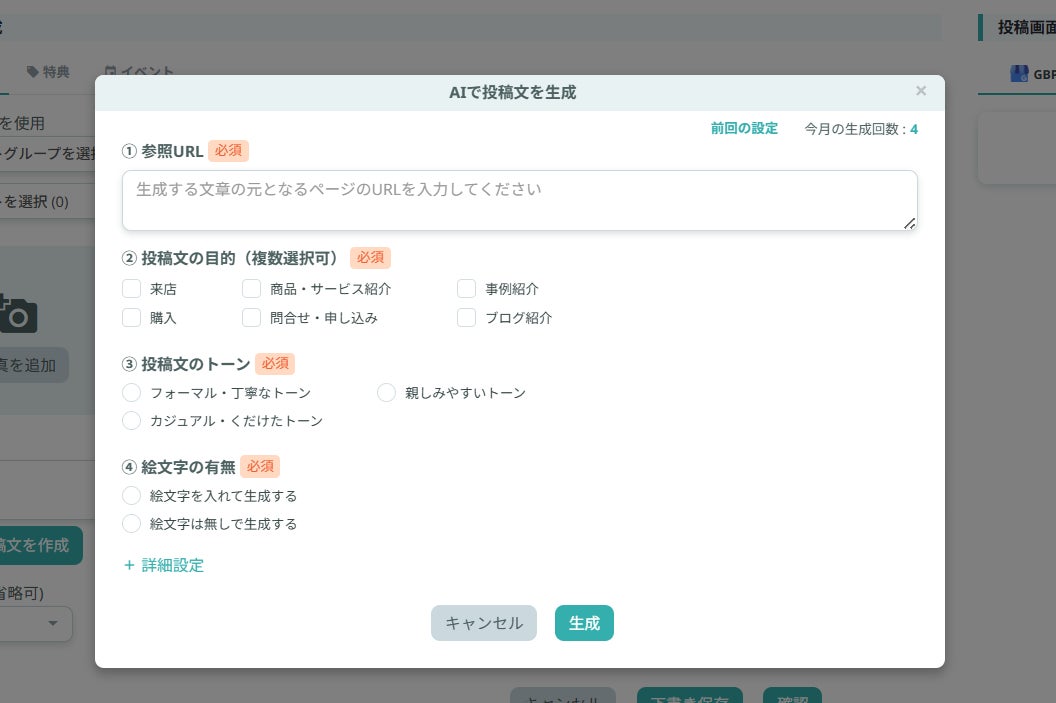Check the 問合せ・申し込み checkbox
The image size is (1056, 703).
pyautogui.click(x=251, y=317)
